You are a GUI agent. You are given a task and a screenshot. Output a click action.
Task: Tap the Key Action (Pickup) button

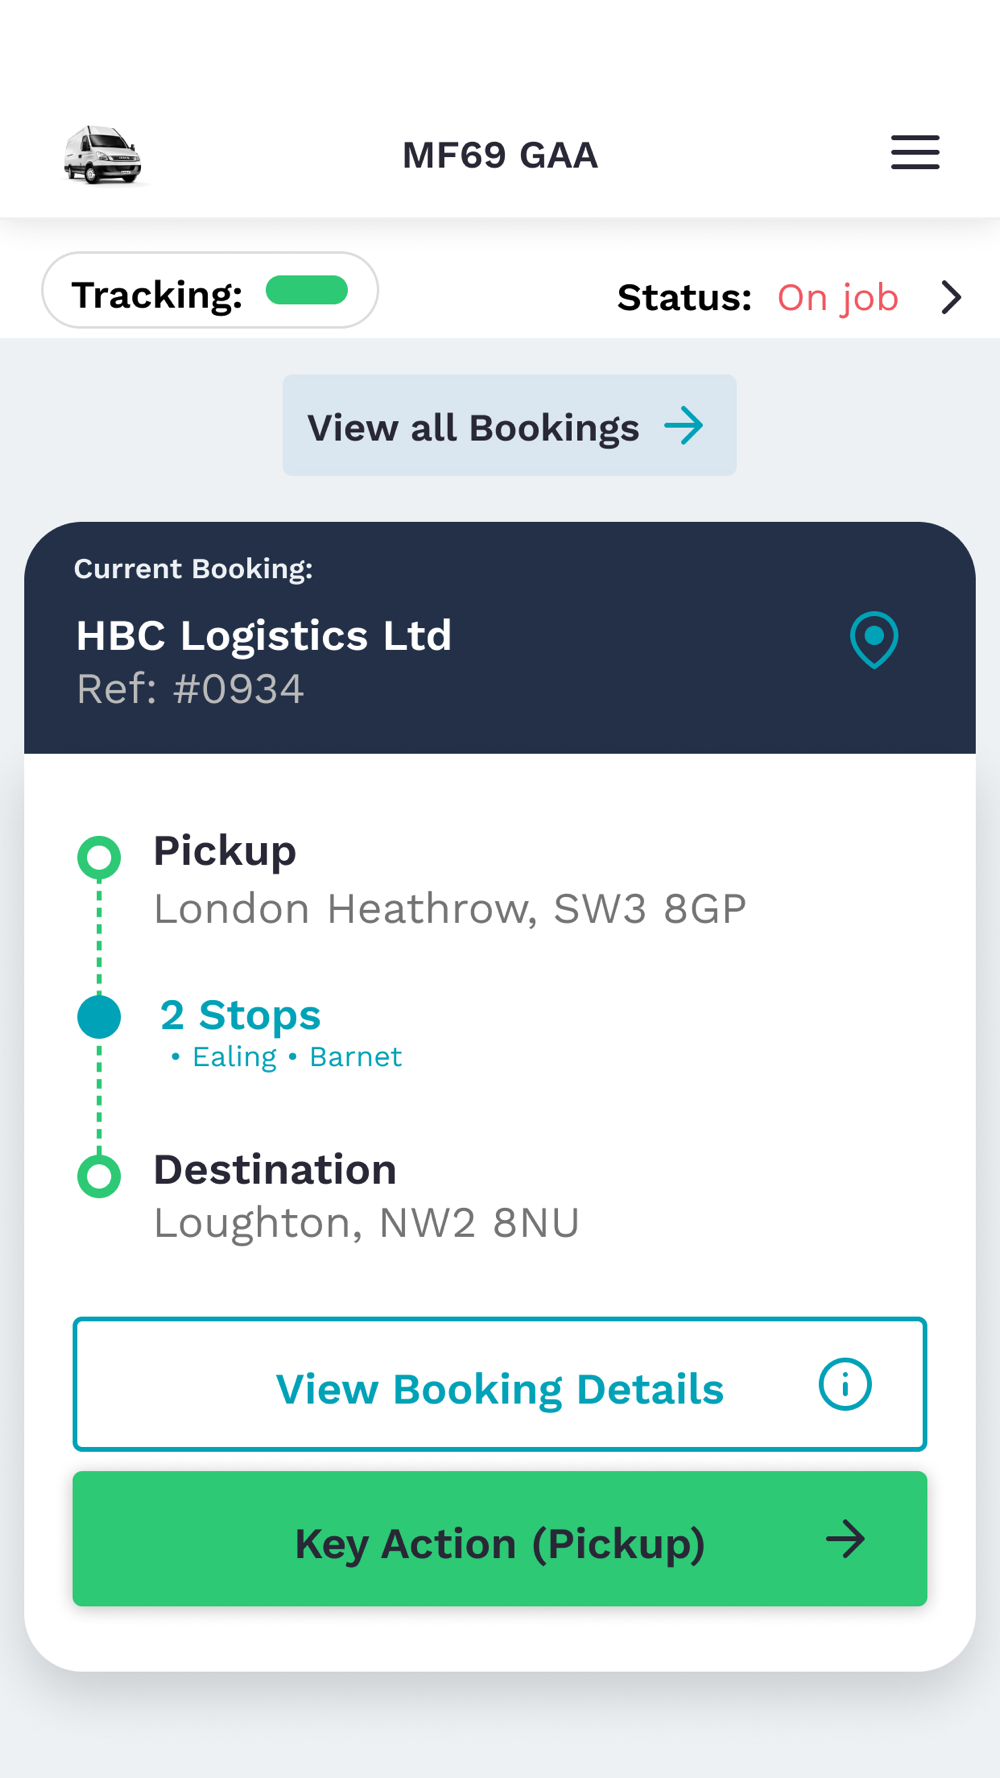pos(499,1540)
